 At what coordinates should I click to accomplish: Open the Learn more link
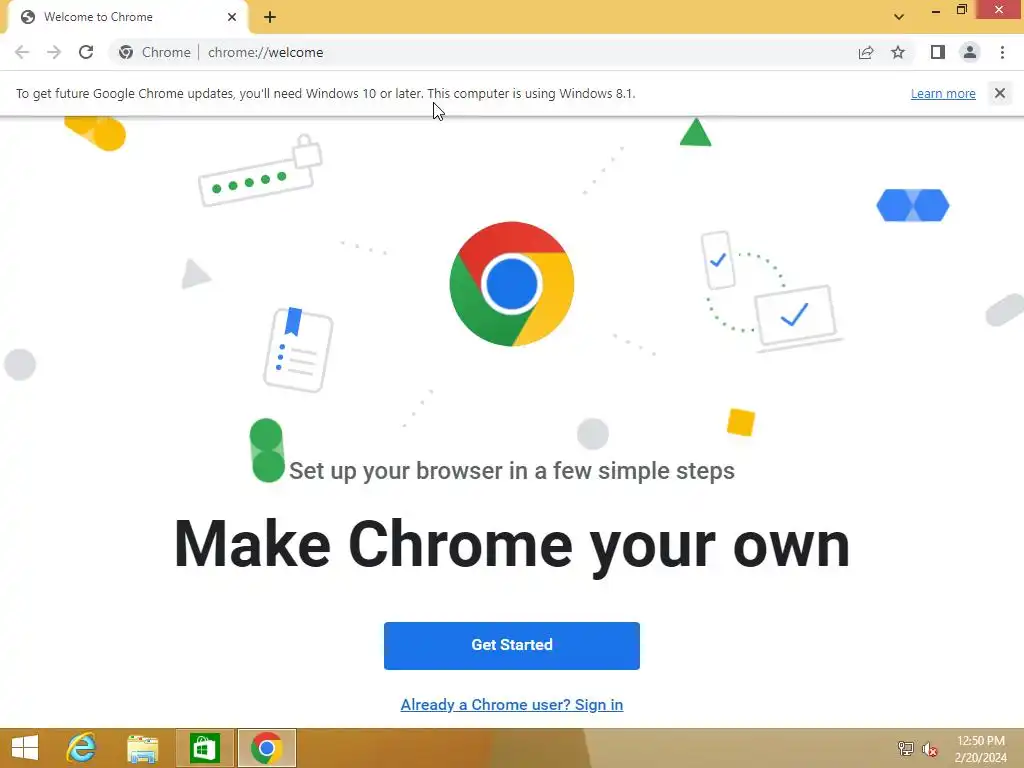coord(943,93)
